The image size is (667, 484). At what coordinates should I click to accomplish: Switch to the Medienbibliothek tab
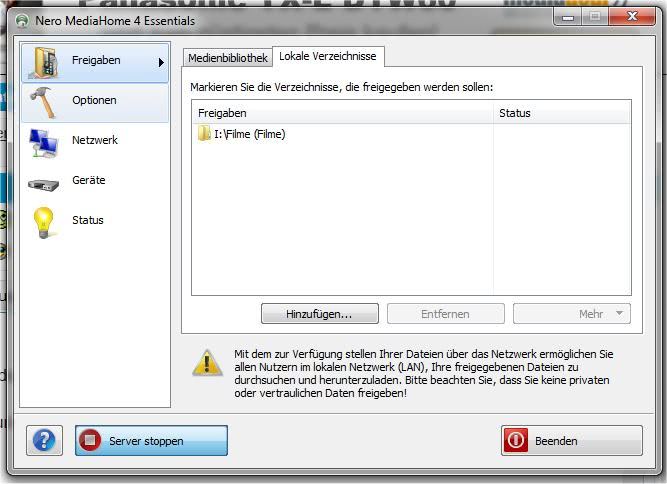[x=228, y=59]
